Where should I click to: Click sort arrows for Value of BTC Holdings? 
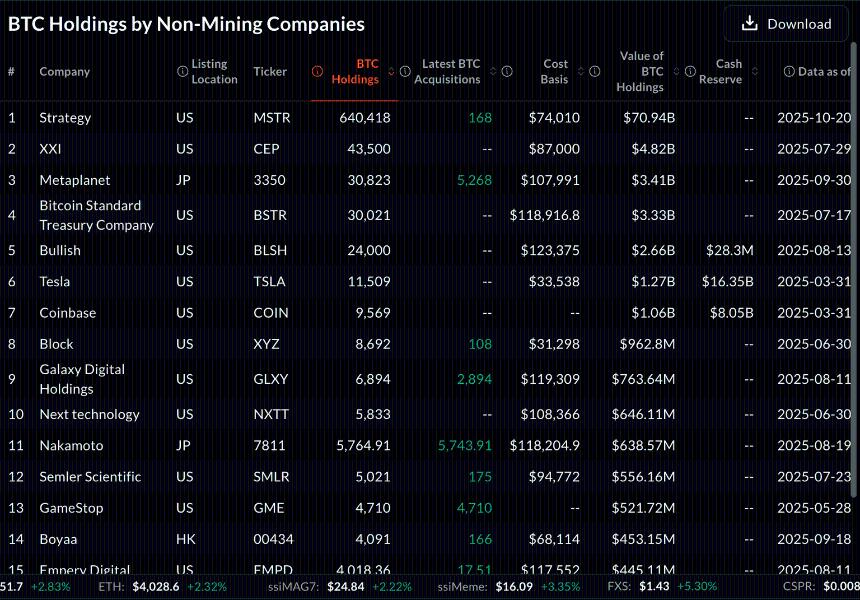(676, 71)
